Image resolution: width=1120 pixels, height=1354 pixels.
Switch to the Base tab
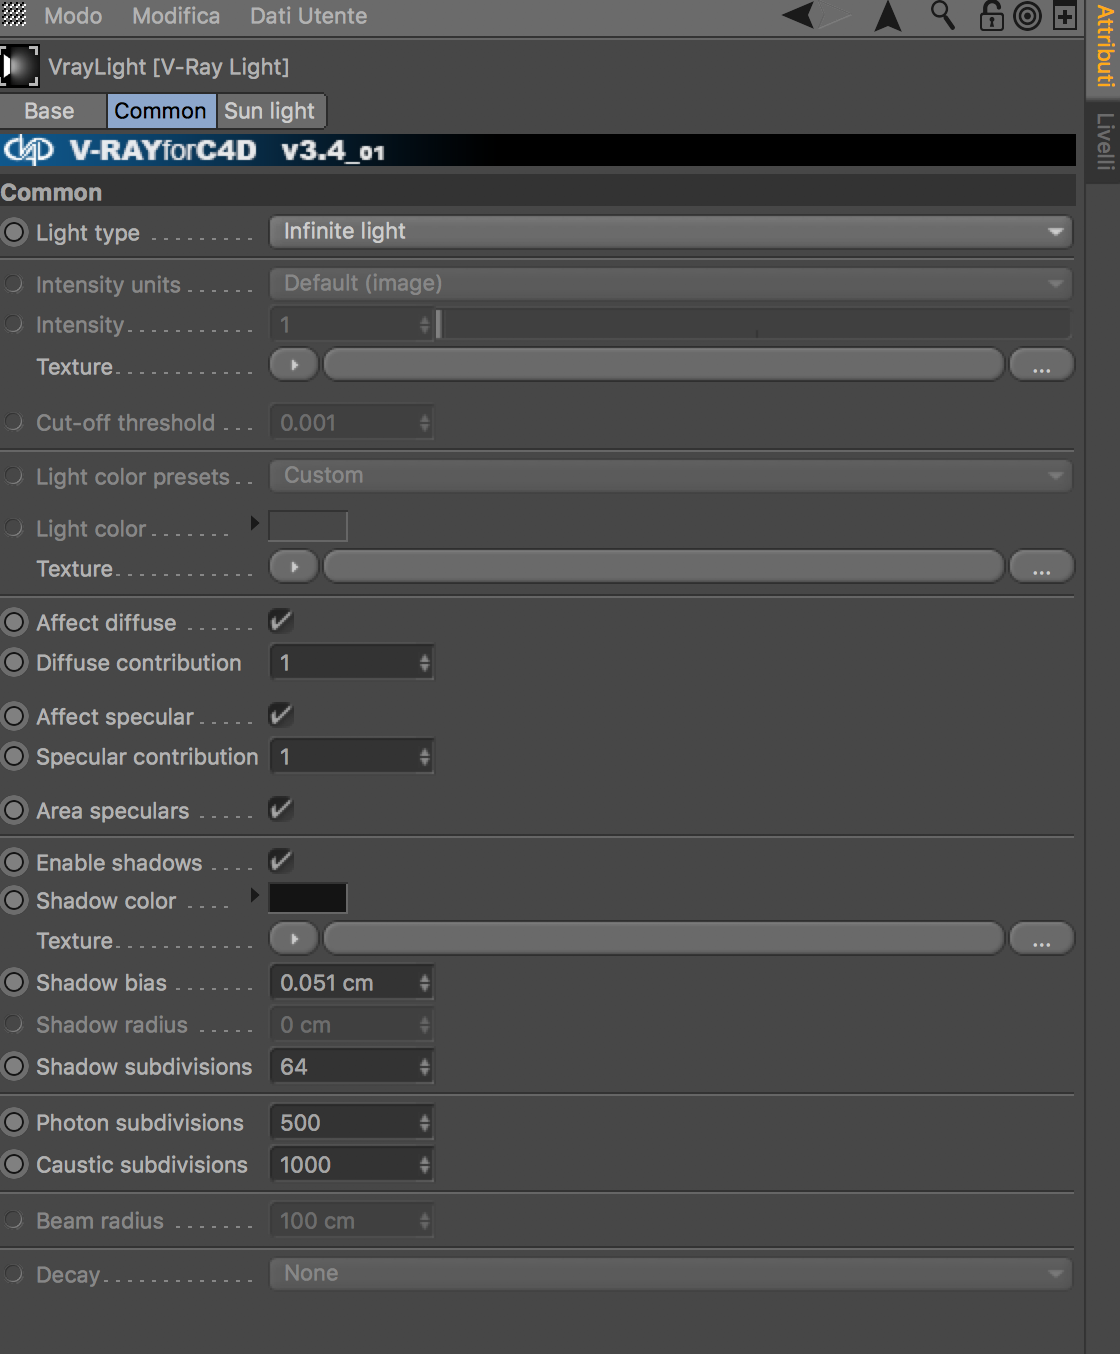50,111
